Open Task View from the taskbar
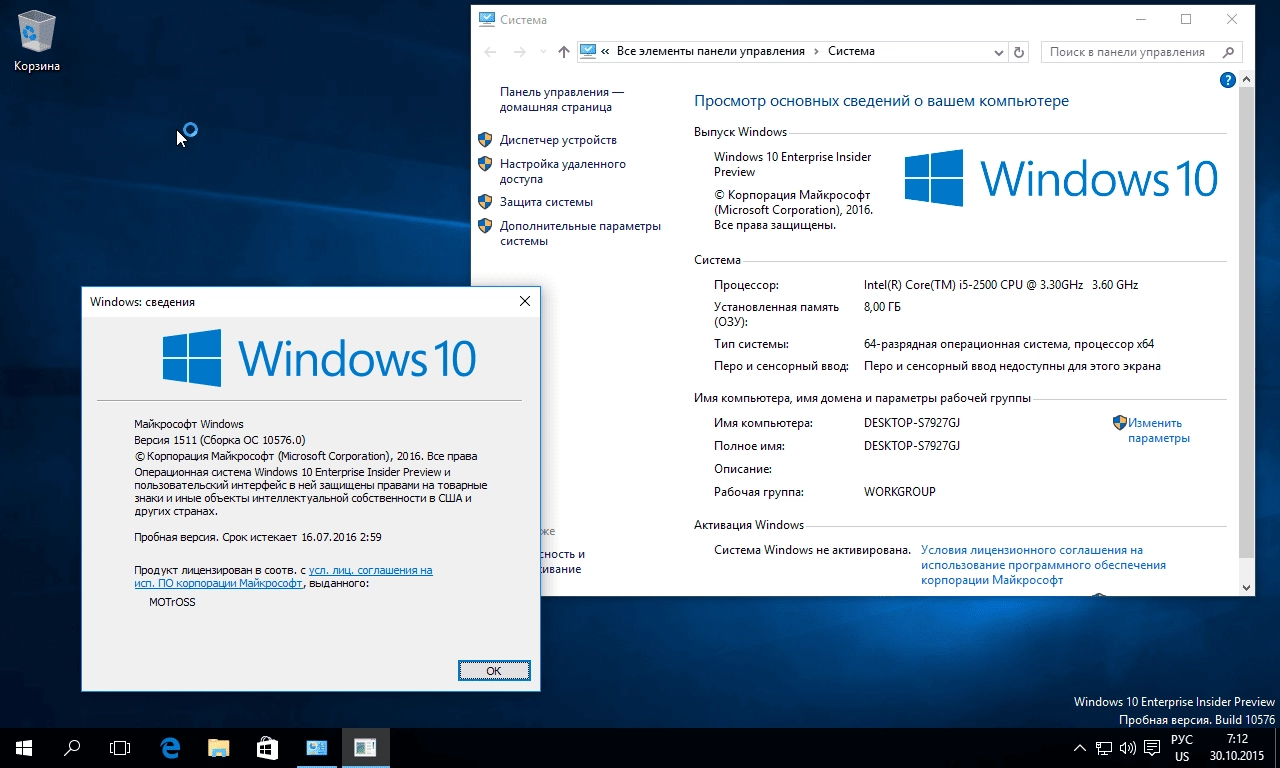The height and width of the screenshot is (768, 1280). pyautogui.click(x=120, y=747)
